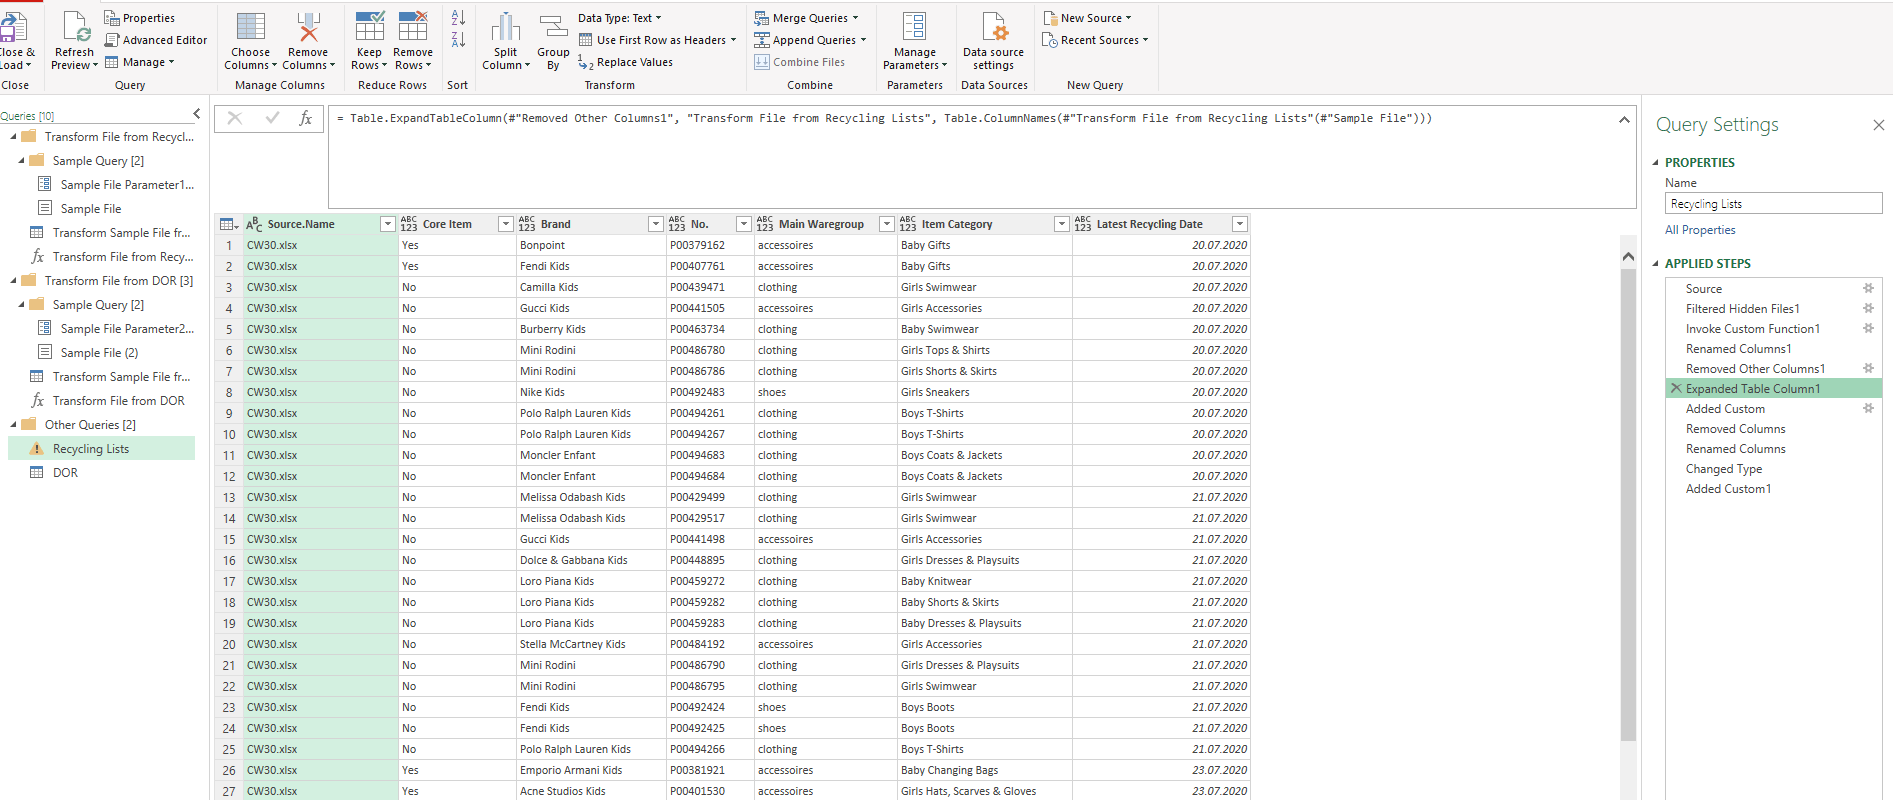
Task: Collapse the formula bar with the chevron
Action: [x=1624, y=119]
